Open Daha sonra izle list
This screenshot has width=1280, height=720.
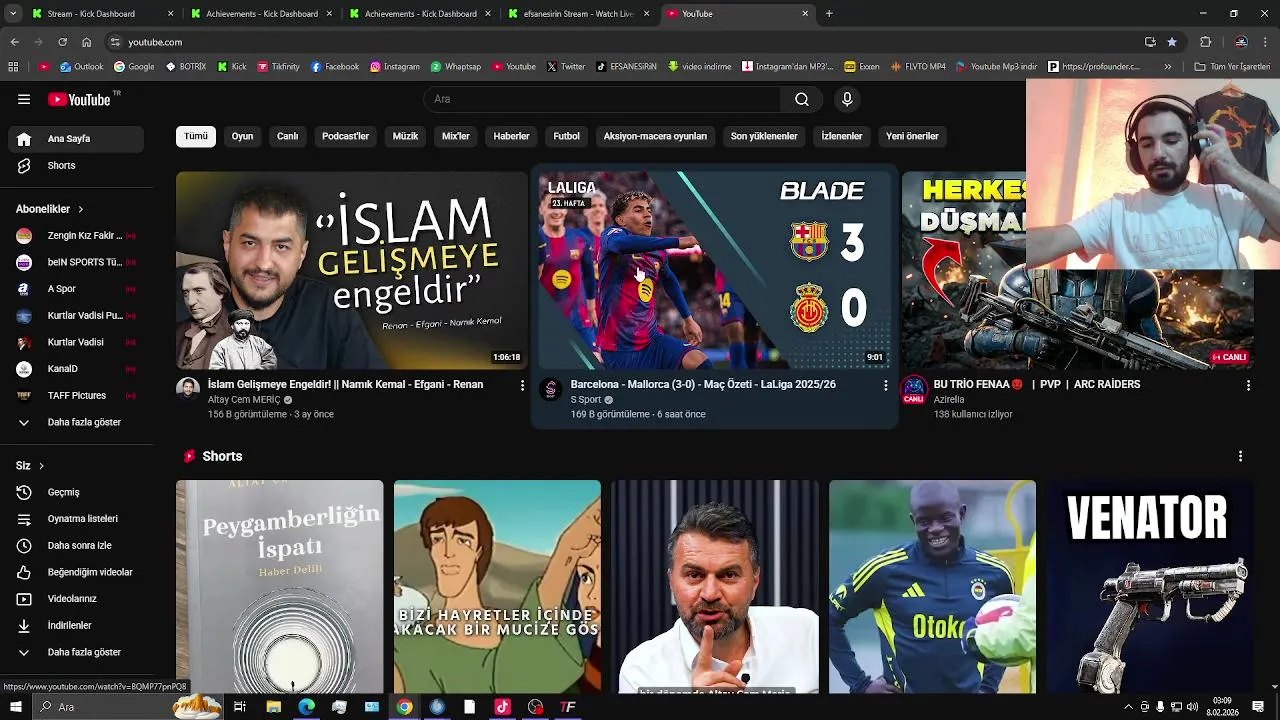click(x=76, y=545)
